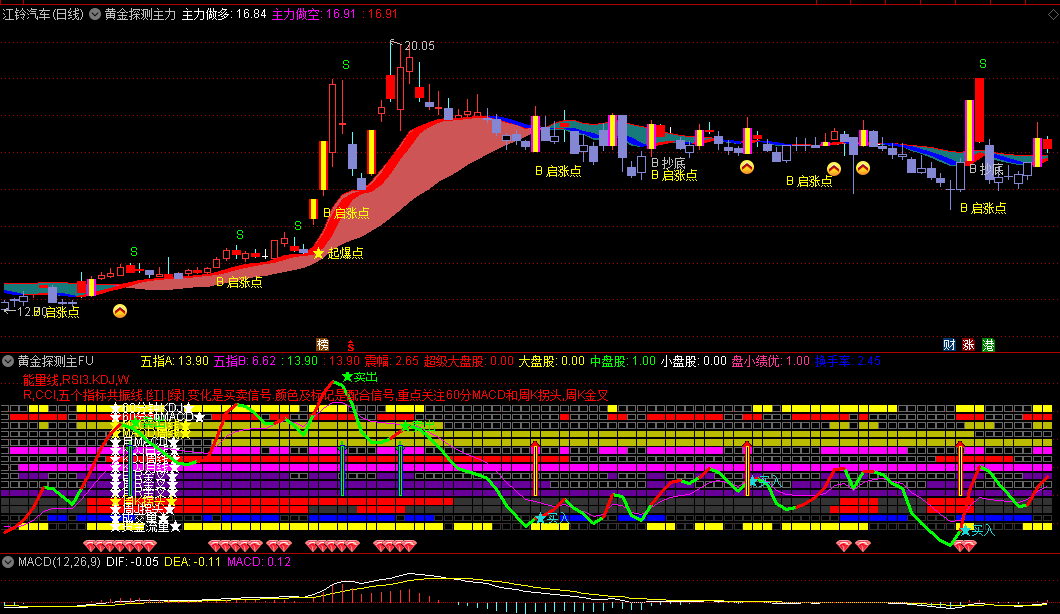The width and height of the screenshot is (1060, 614).
Task: Click the 黄金探测主力 indicator name
Action: coord(140,14)
